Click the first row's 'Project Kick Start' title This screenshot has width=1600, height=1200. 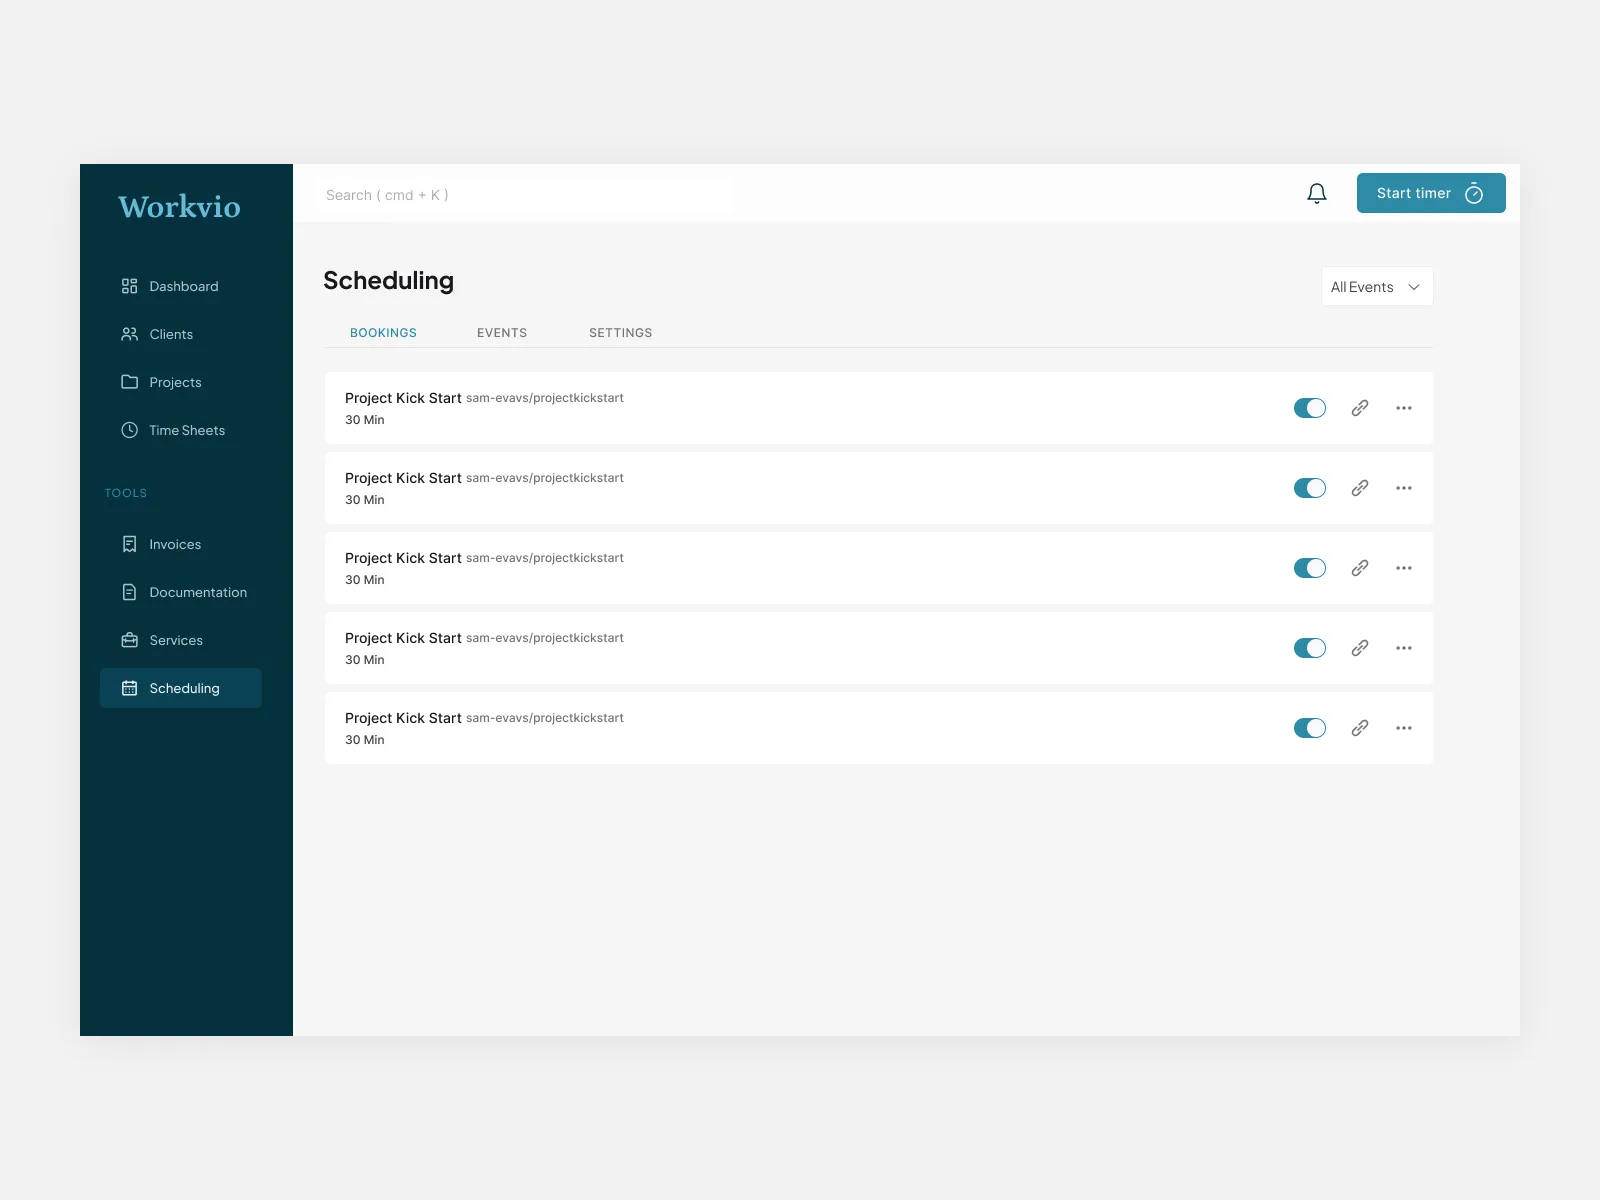[x=403, y=398]
